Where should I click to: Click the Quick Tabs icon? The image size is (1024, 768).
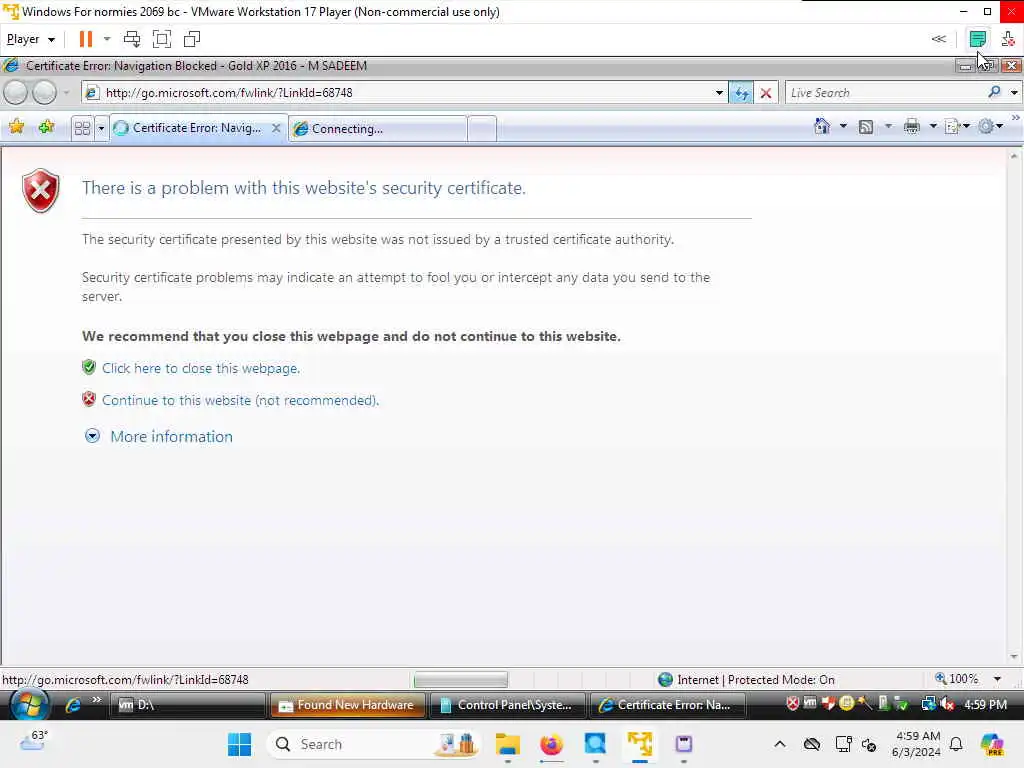[82, 128]
